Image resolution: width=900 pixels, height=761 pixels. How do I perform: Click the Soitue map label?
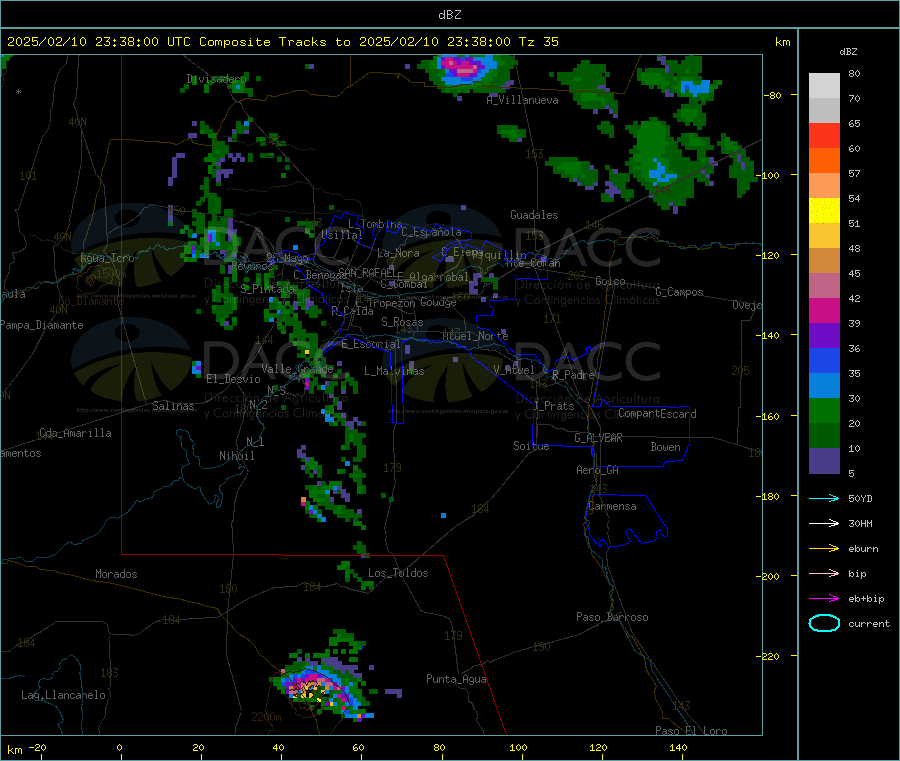point(531,446)
